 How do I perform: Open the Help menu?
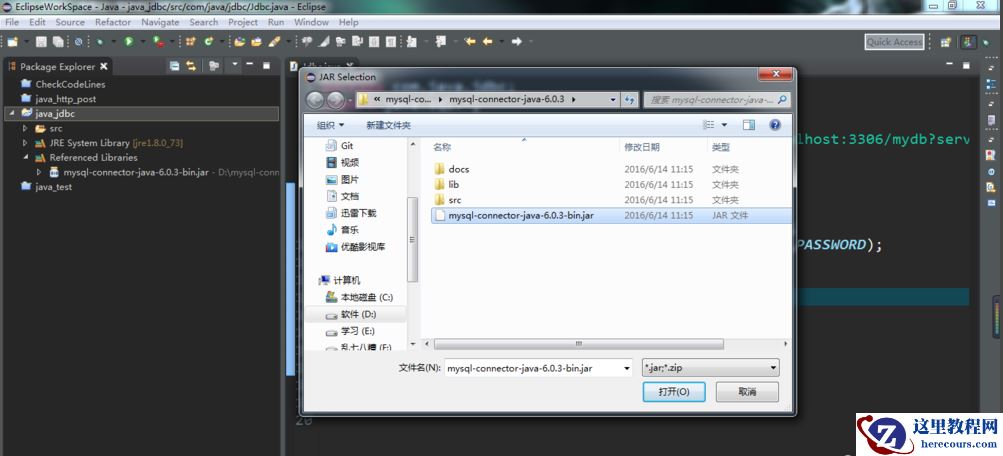coord(349,22)
